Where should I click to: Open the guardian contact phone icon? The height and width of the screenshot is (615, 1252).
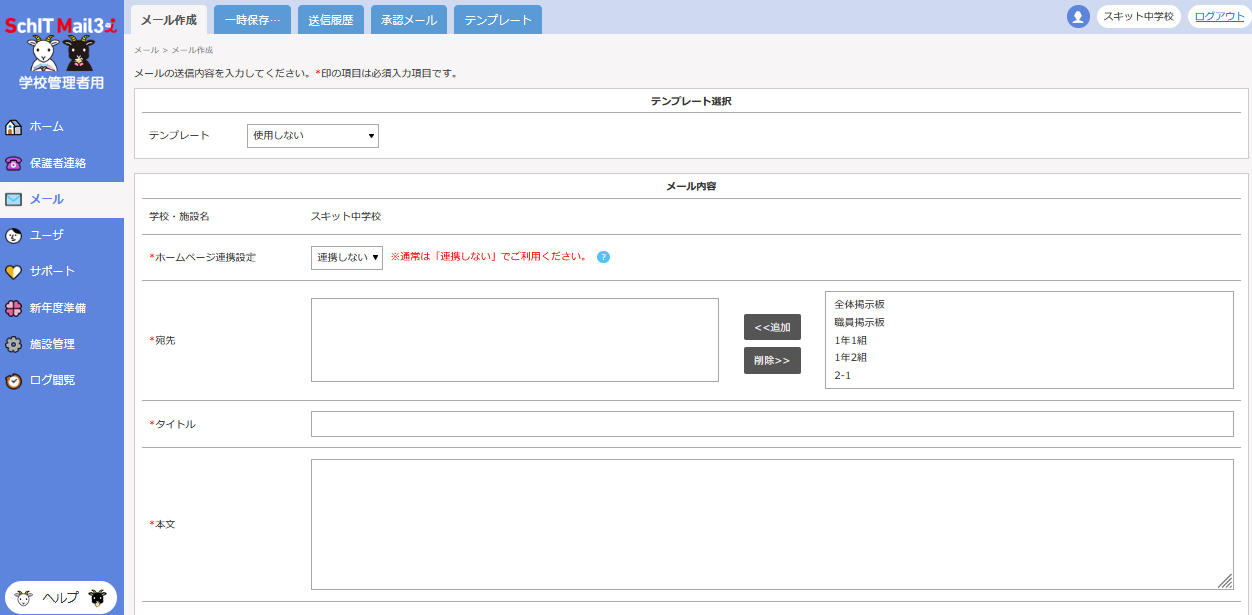(x=14, y=163)
